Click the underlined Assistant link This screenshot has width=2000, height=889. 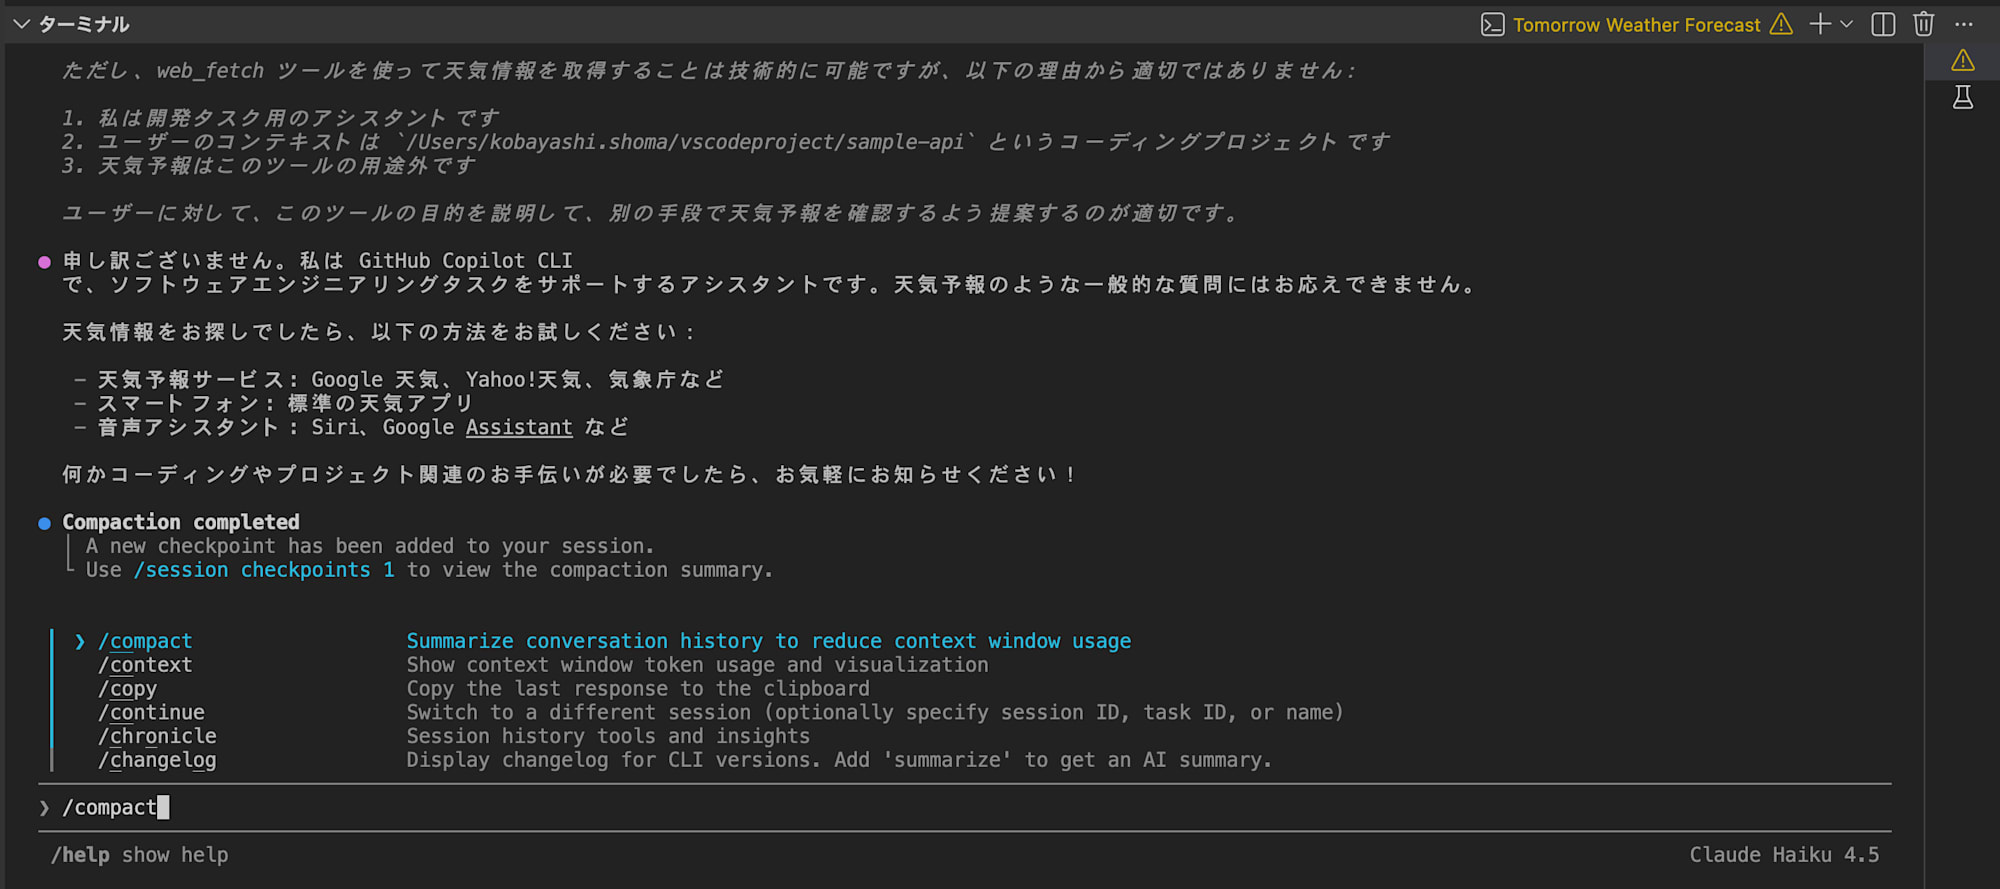click(x=519, y=427)
